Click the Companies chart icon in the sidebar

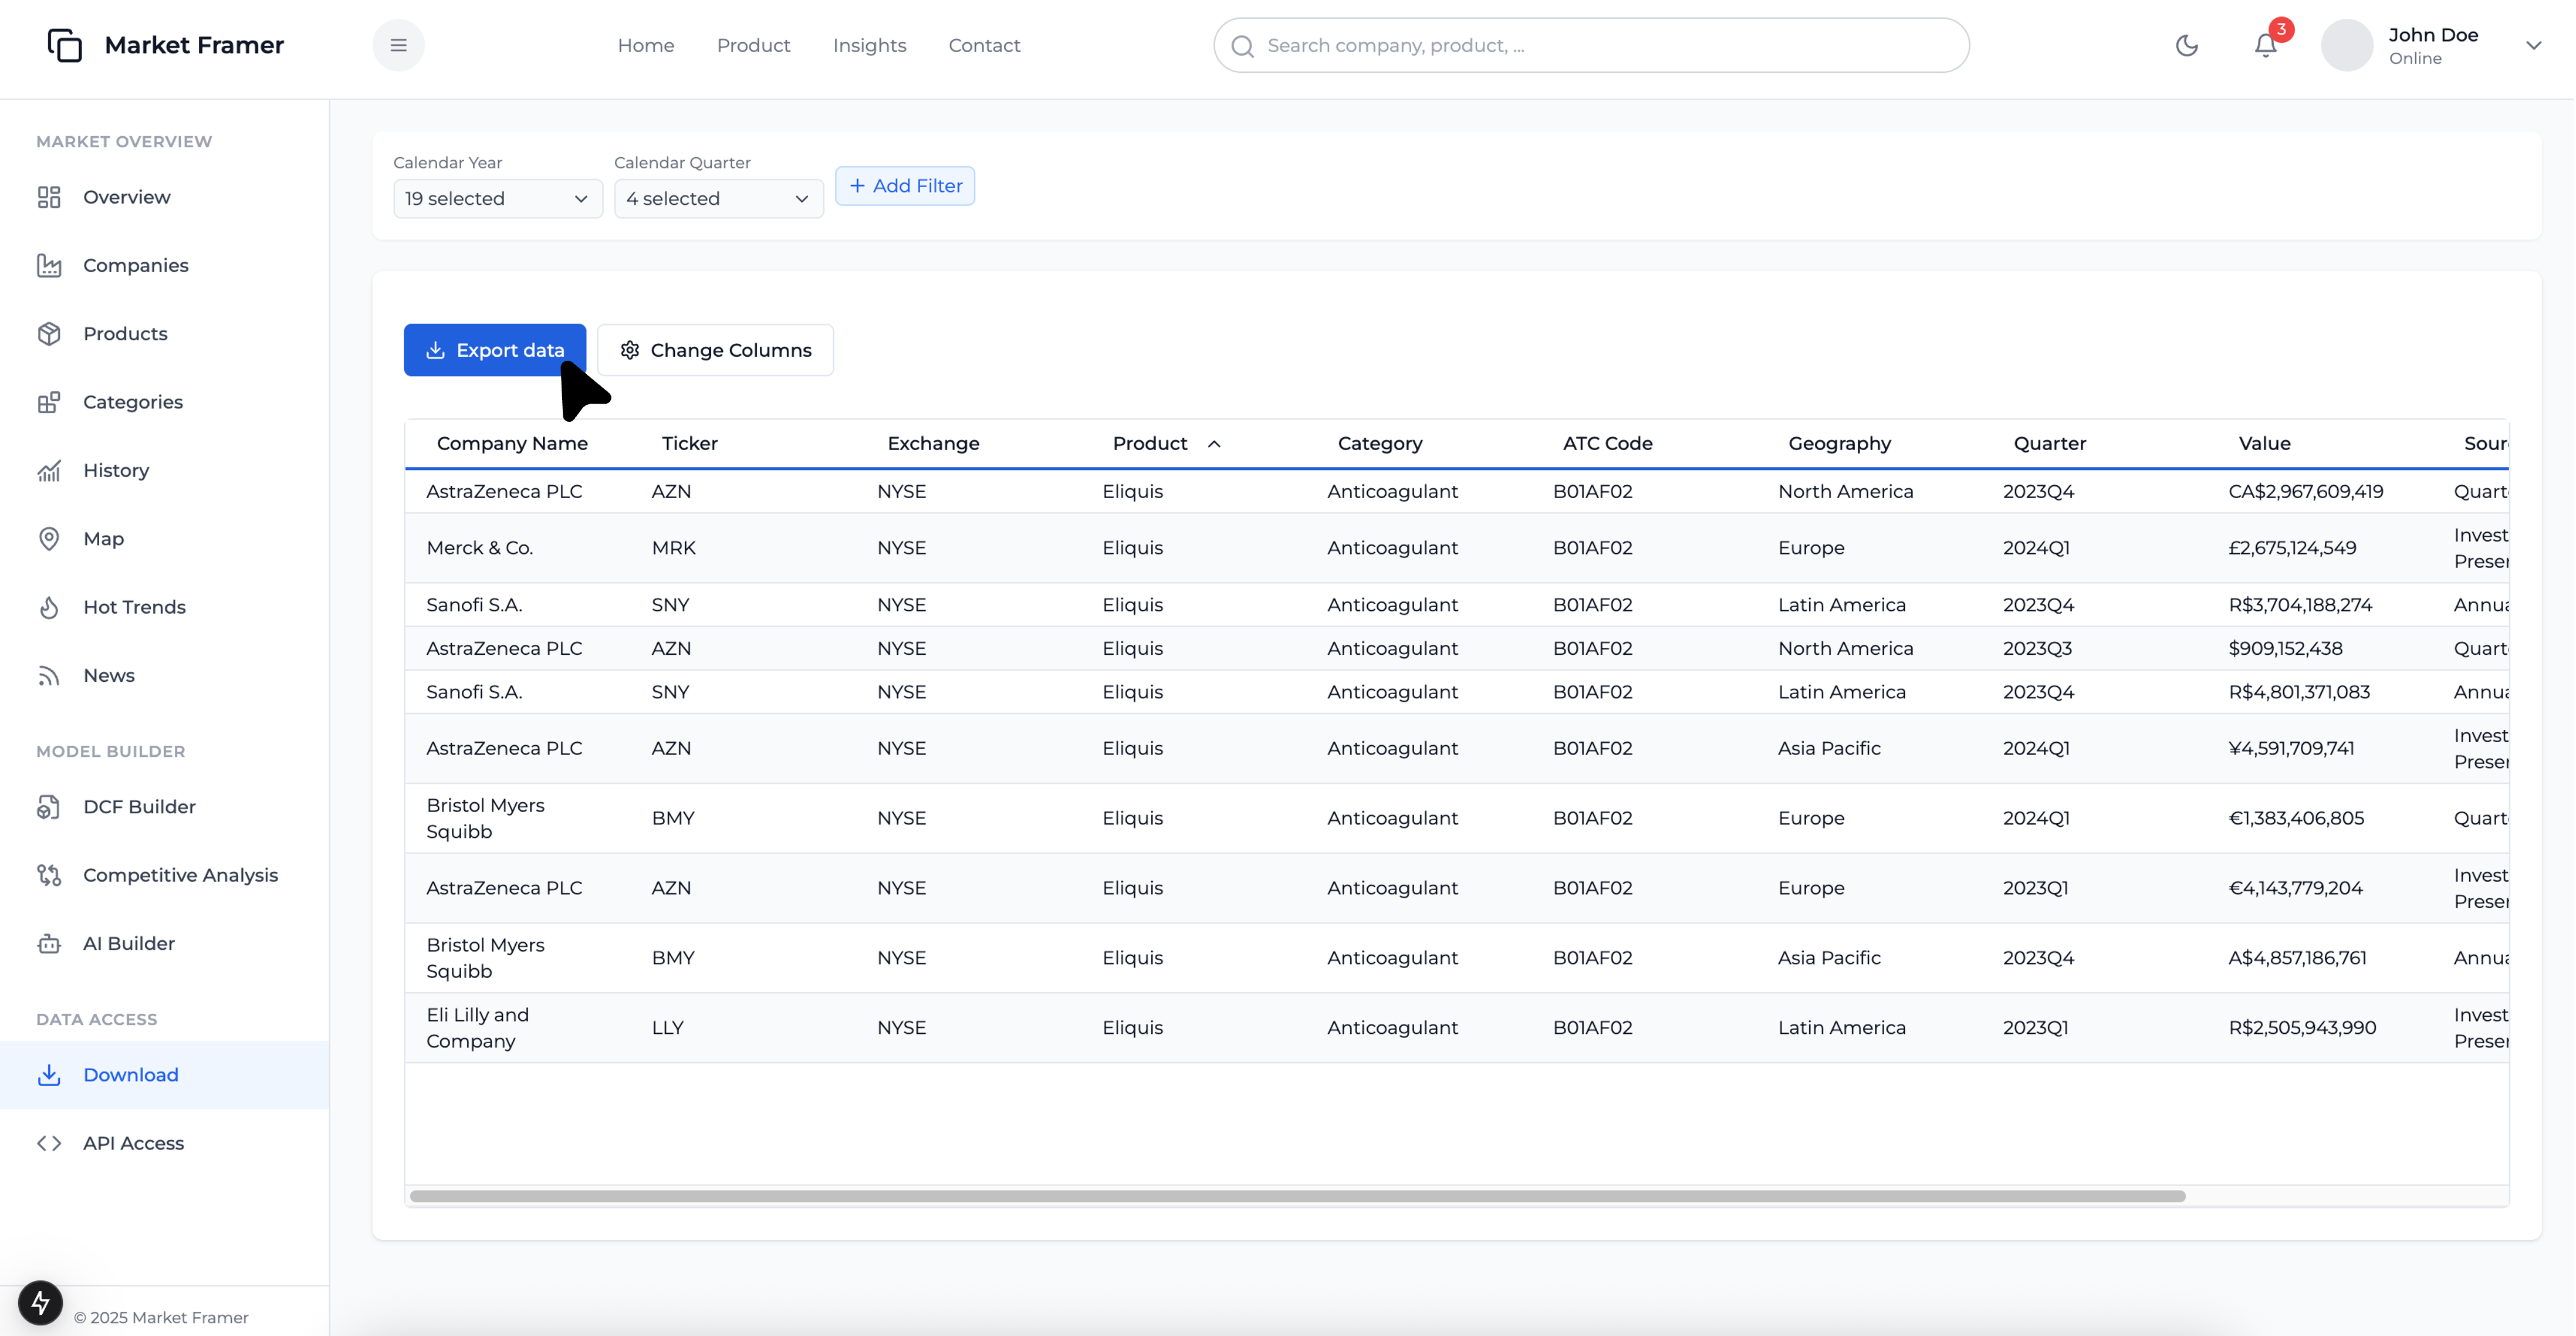[x=49, y=265]
